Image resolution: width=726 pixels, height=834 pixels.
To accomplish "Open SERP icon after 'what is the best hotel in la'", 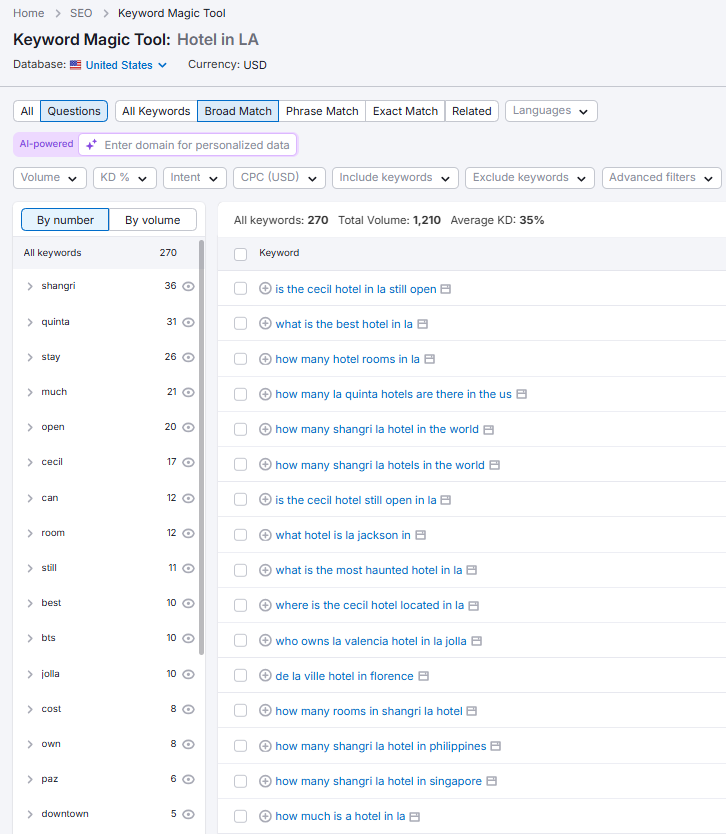I will pos(422,324).
